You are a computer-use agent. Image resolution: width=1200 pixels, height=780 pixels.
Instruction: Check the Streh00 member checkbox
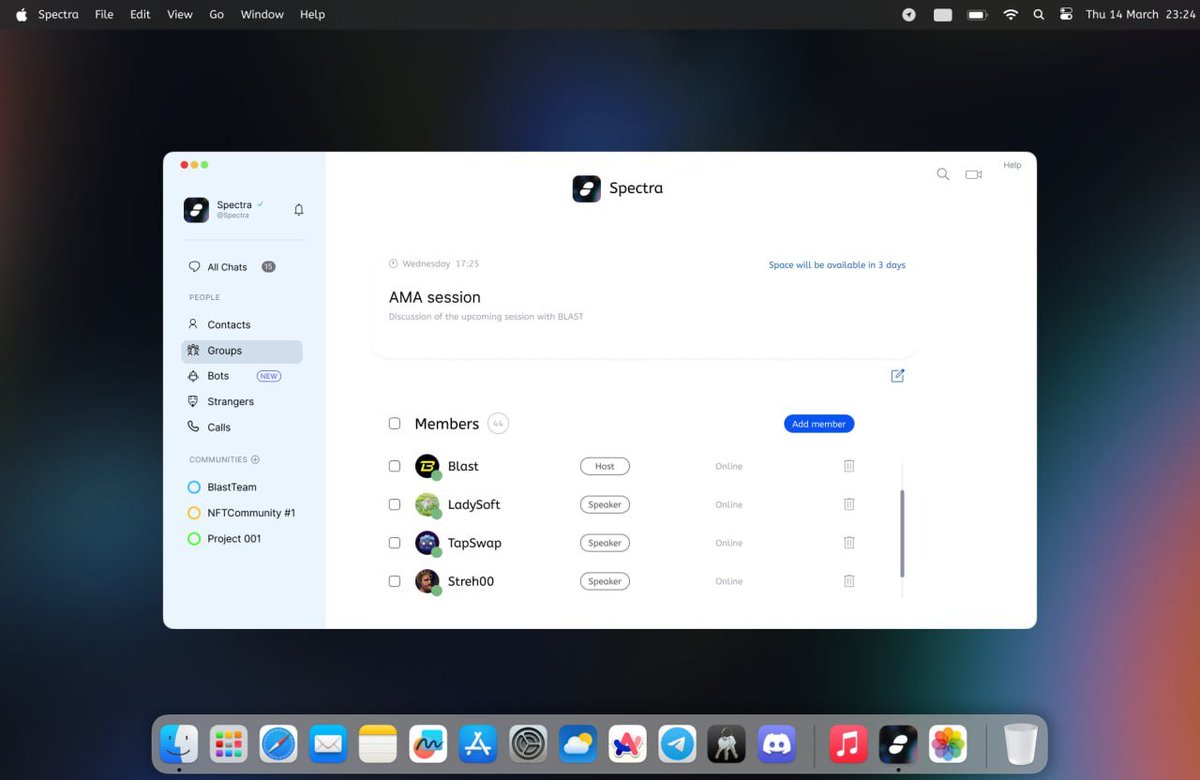click(x=394, y=581)
